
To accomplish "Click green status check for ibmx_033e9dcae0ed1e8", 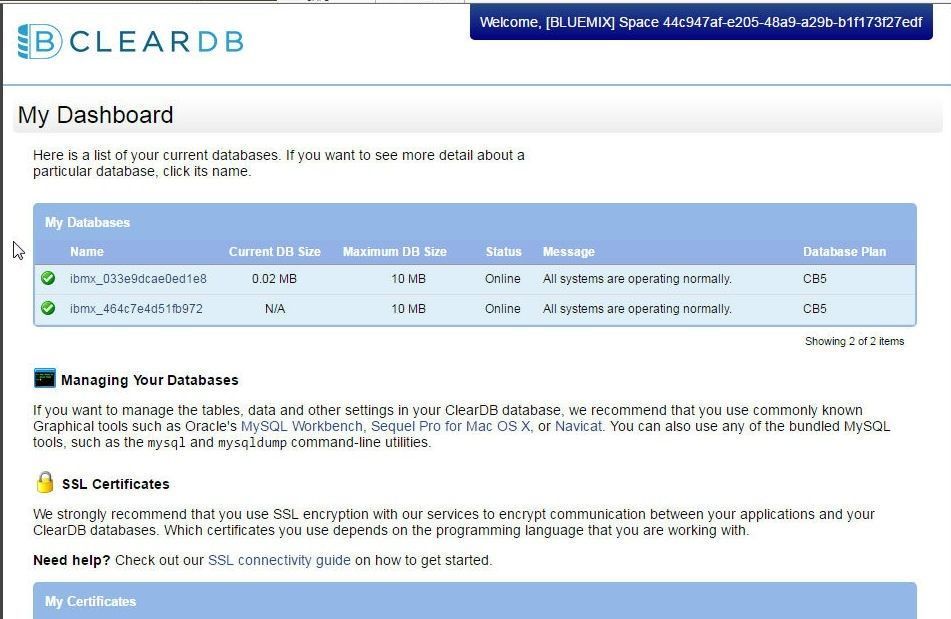I will coord(48,278).
